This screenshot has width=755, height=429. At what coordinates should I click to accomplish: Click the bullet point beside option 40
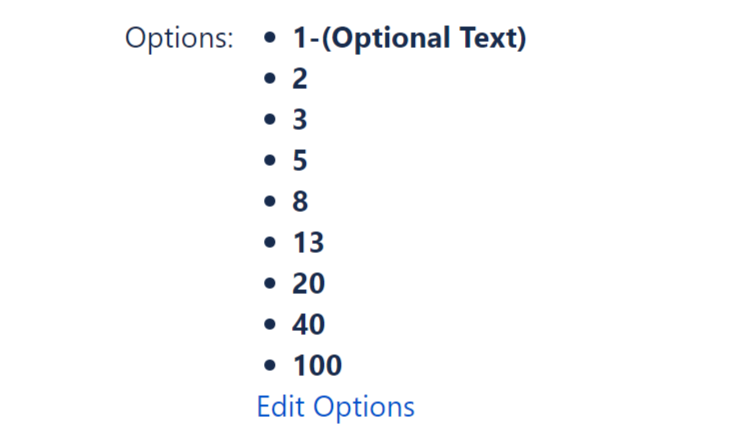(x=269, y=325)
